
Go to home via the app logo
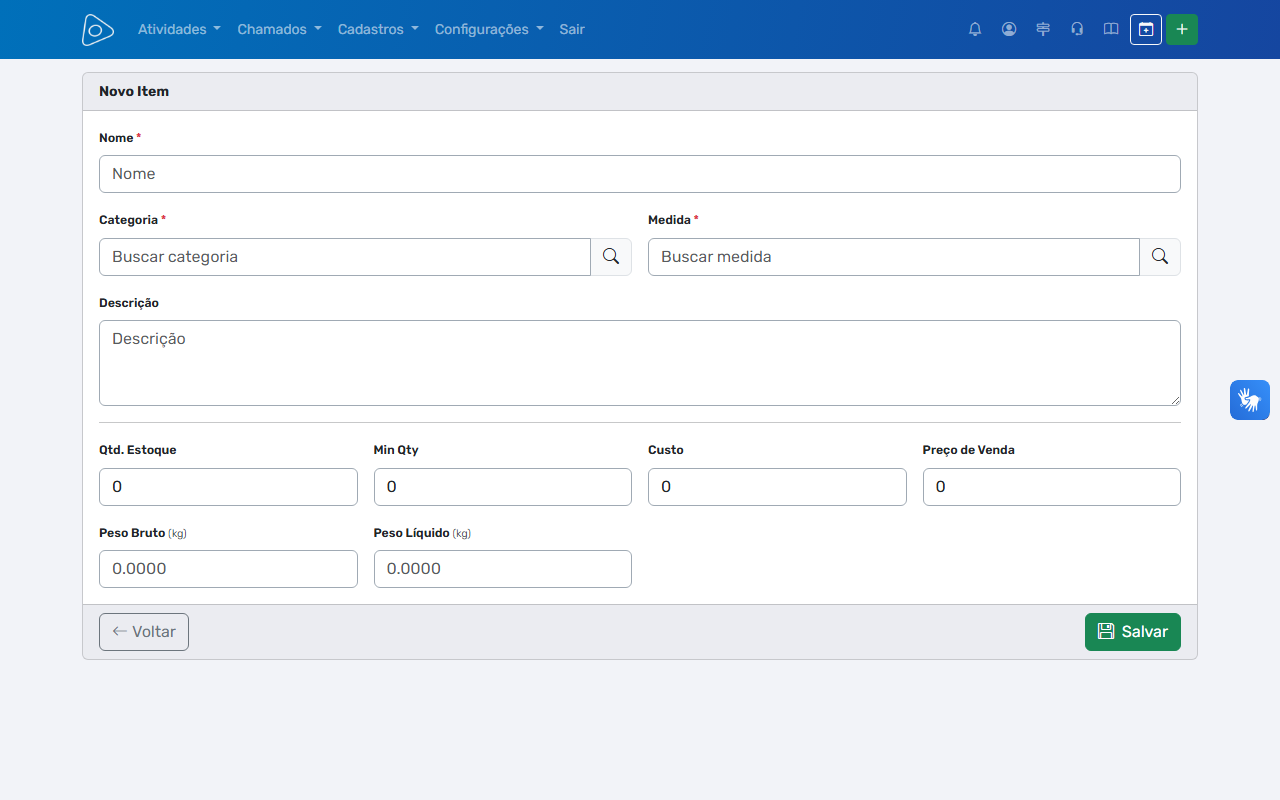click(97, 30)
